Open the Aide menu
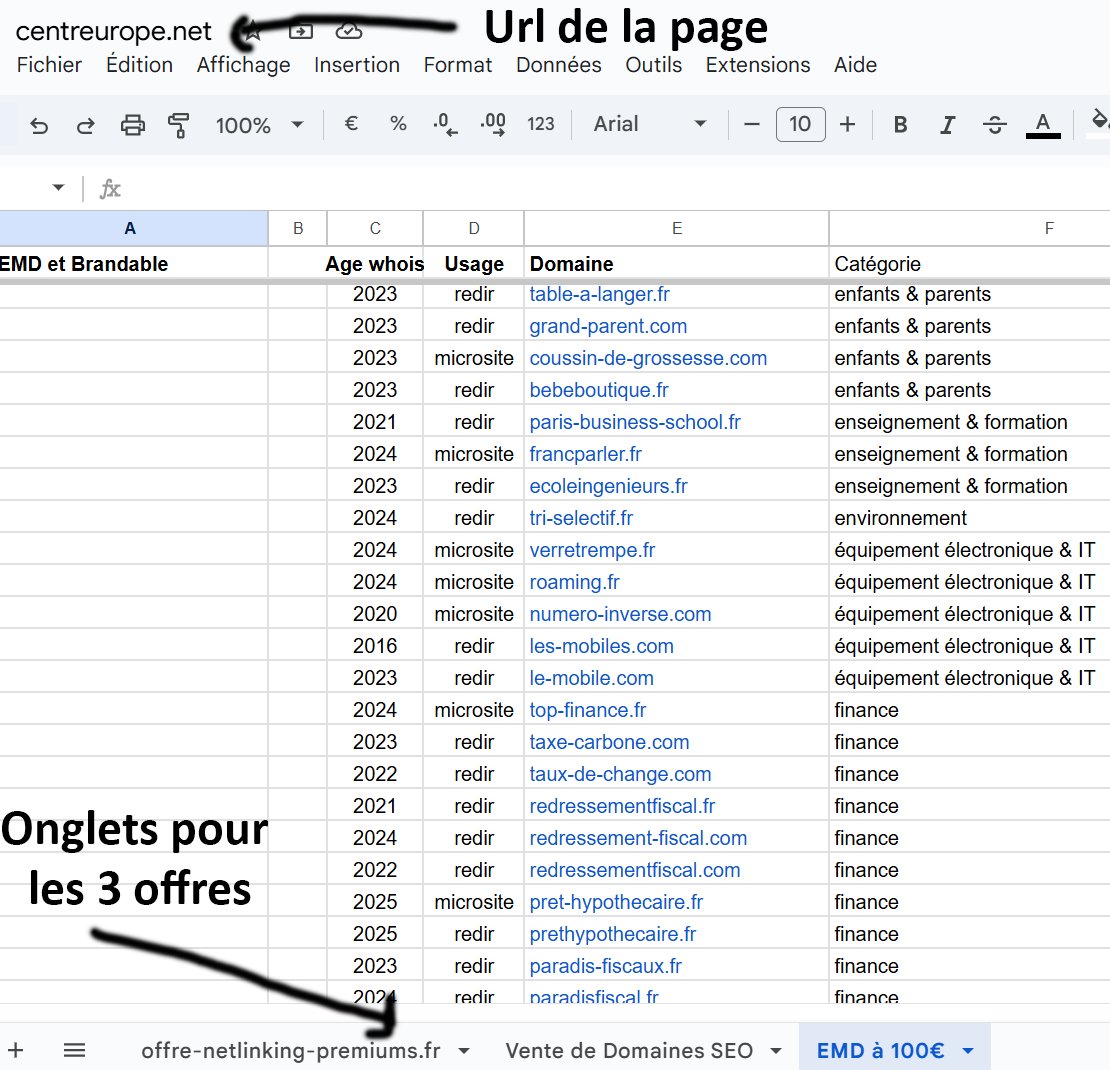Screen dimensions: 1110x1070 [855, 65]
